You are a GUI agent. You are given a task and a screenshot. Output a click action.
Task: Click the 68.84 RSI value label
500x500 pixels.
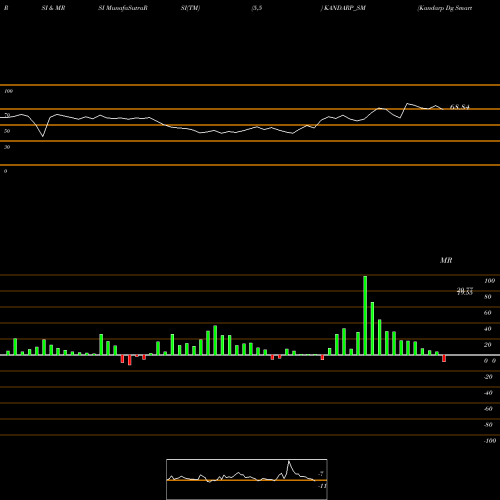coord(460,107)
